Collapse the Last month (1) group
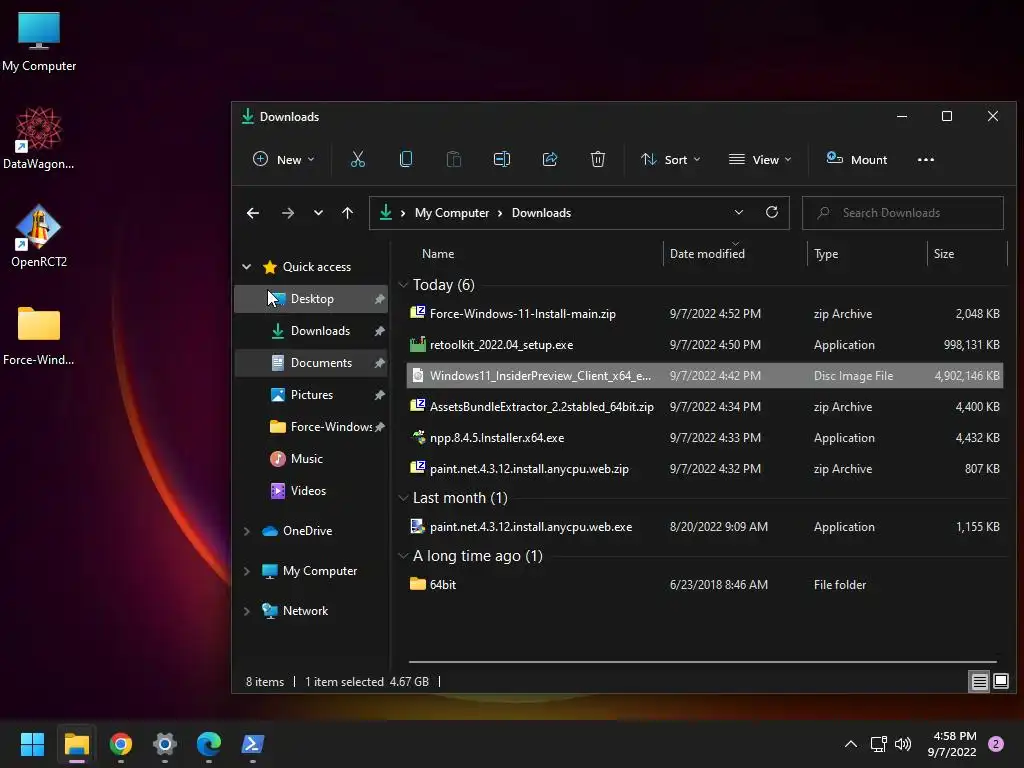Screen dimensions: 1024x768 [x=403, y=498]
